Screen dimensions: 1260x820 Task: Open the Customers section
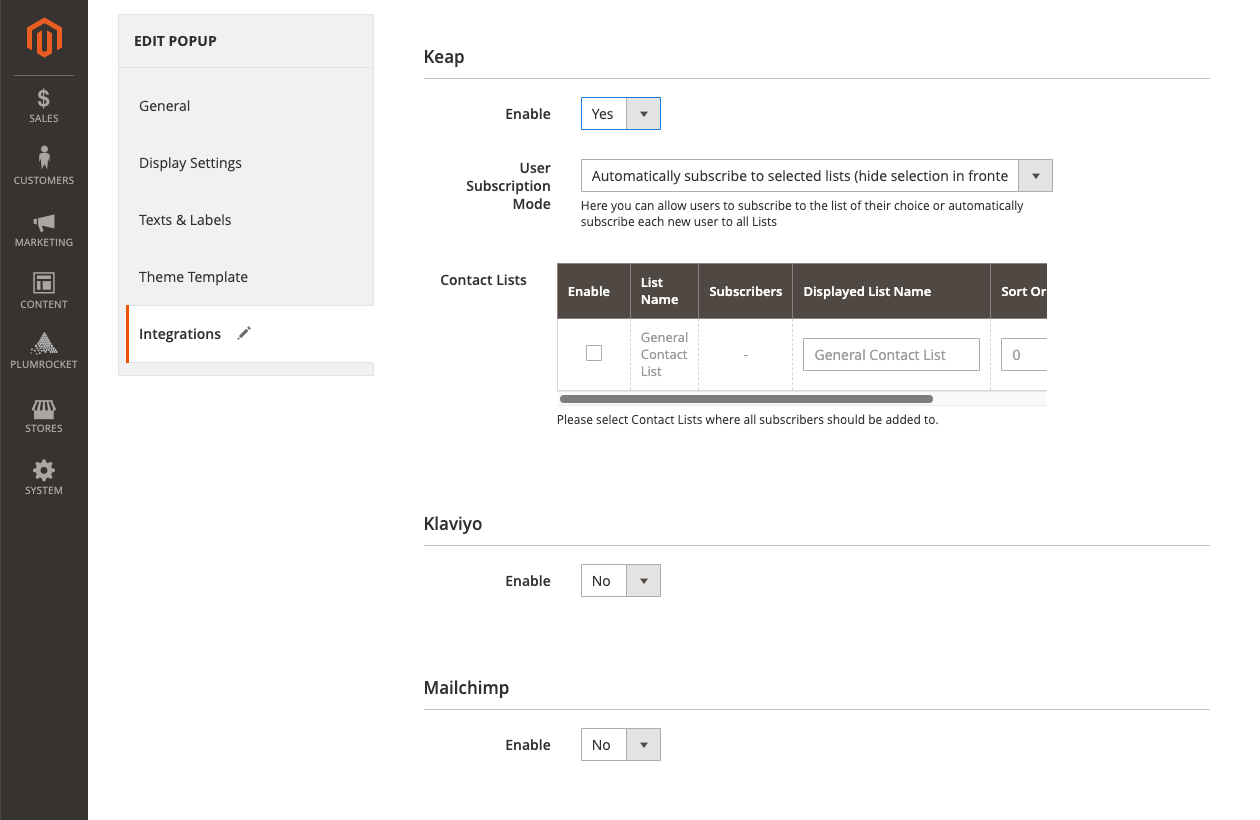pyautogui.click(x=43, y=165)
